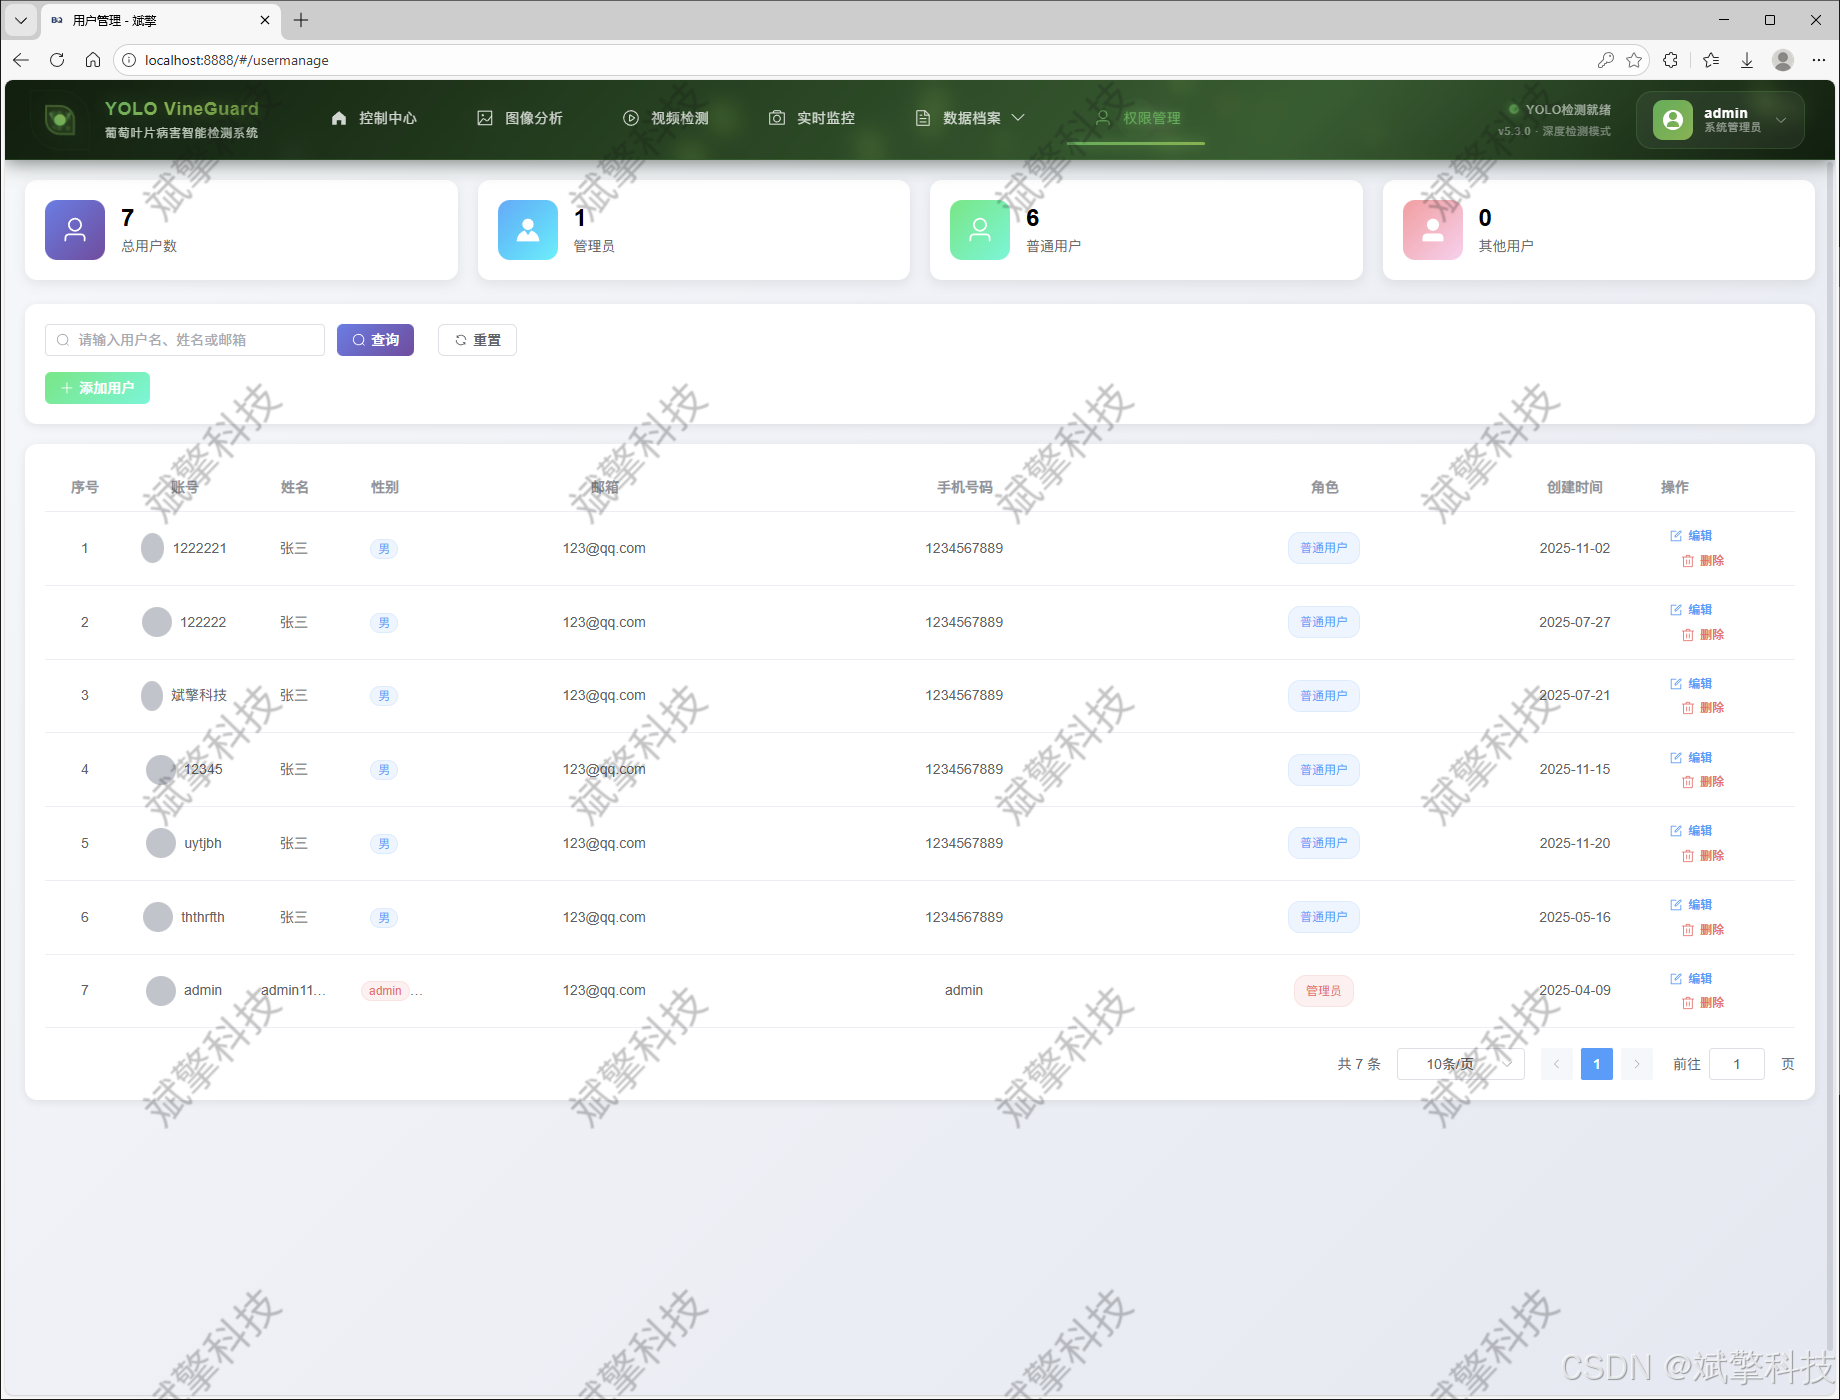Click the 其他用户 pink stat icon
The width and height of the screenshot is (1840, 1400).
click(x=1433, y=230)
